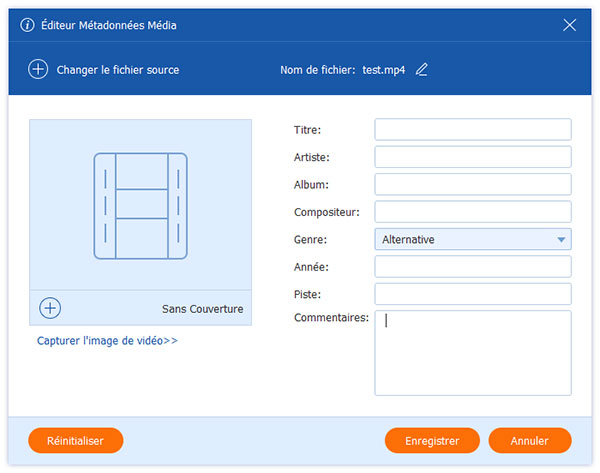Click inside the Commentaires text area
Image resolution: width=600 pixels, height=473 pixels.
[x=473, y=353]
